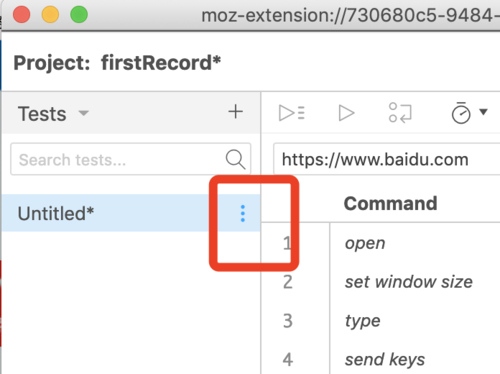Screen dimensions: 500x374
Task: Click the Command column header
Action: click(x=390, y=203)
